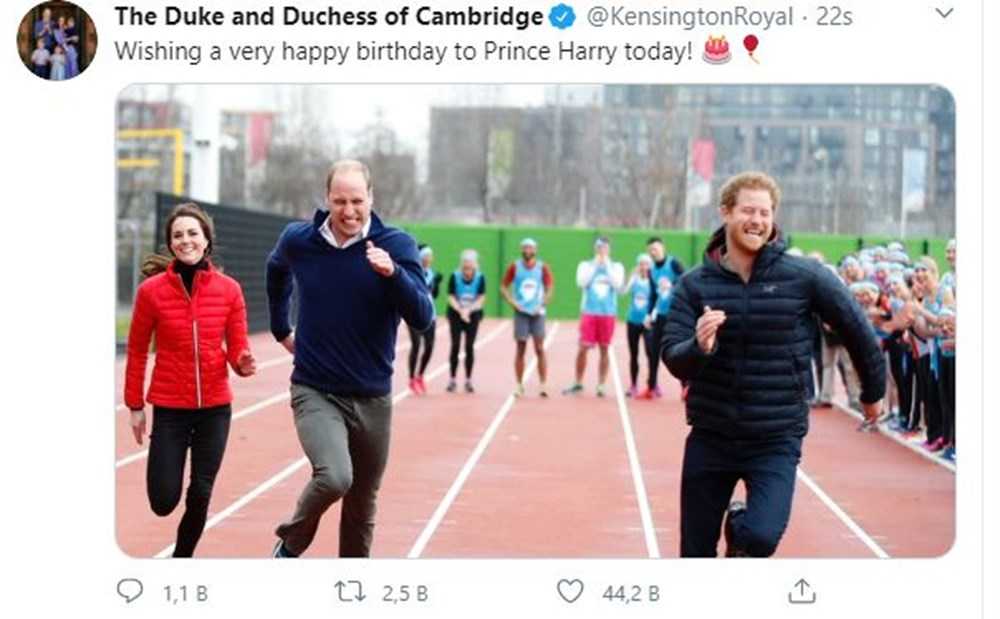Image resolution: width=1000 pixels, height=619 pixels.
Task: Click the blue verified badge
Action: [564, 17]
